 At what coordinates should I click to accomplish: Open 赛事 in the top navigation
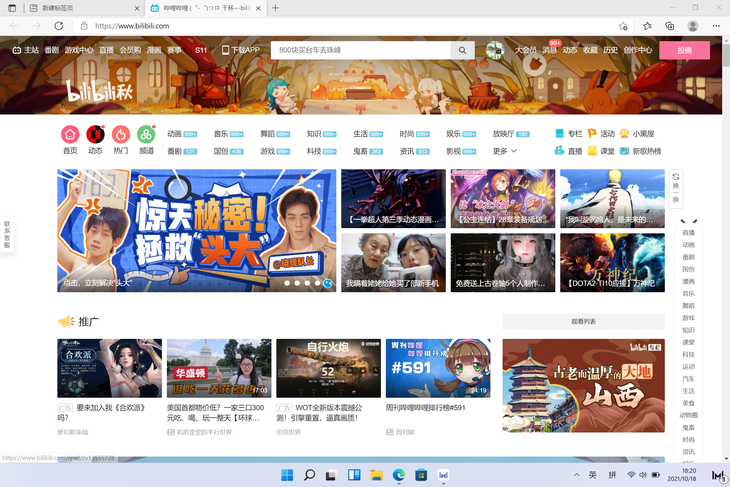coord(174,50)
